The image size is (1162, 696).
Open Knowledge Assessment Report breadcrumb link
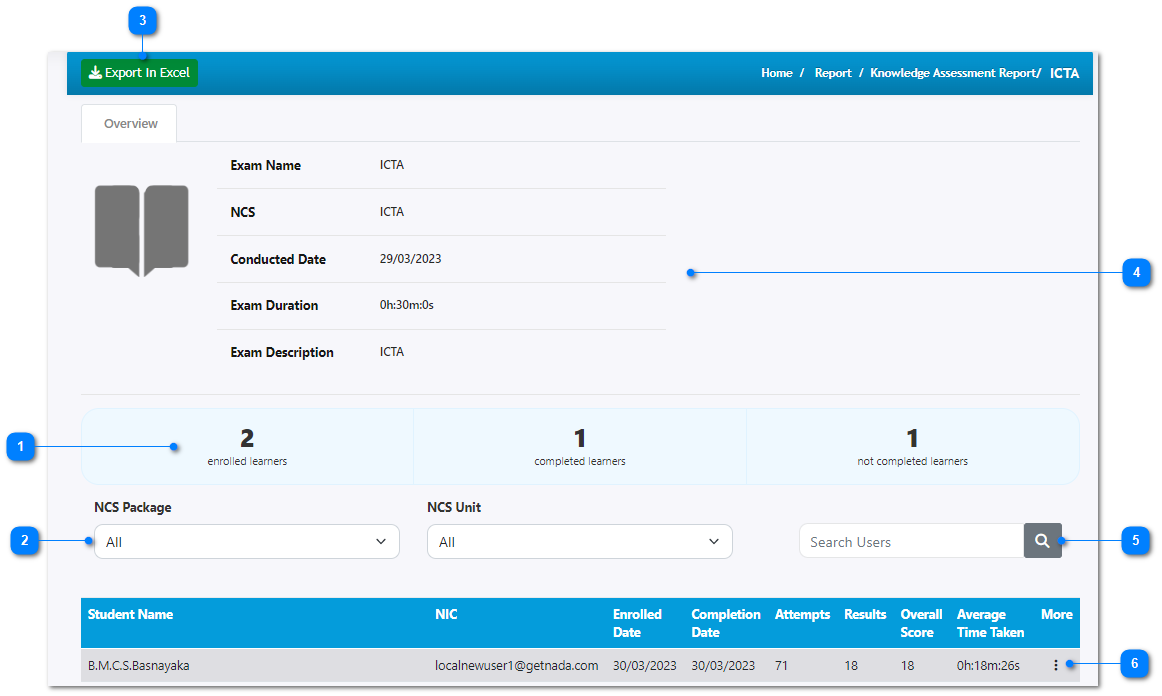pos(953,73)
